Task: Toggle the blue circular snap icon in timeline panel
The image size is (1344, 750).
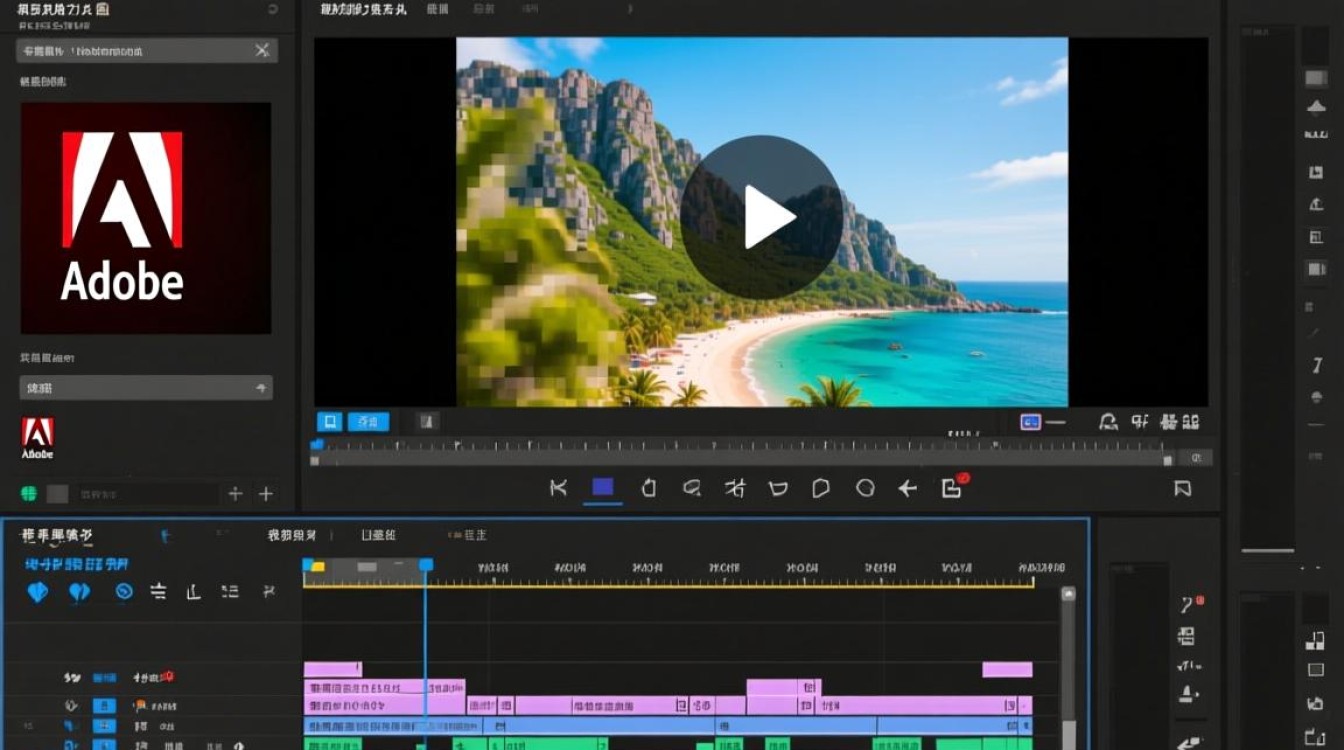Action: tap(123, 591)
